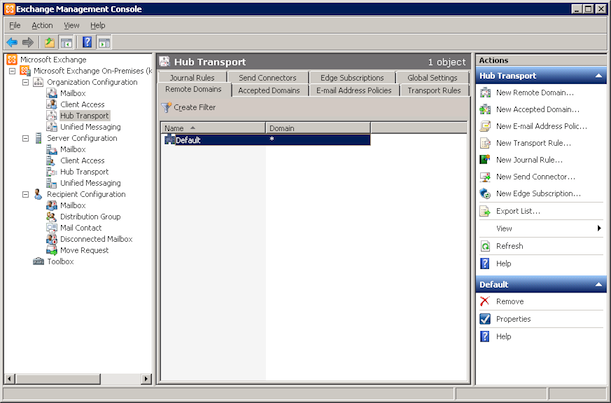The width and height of the screenshot is (611, 403).
Task: Open the E-mail Address Policies tab
Action: [354, 90]
